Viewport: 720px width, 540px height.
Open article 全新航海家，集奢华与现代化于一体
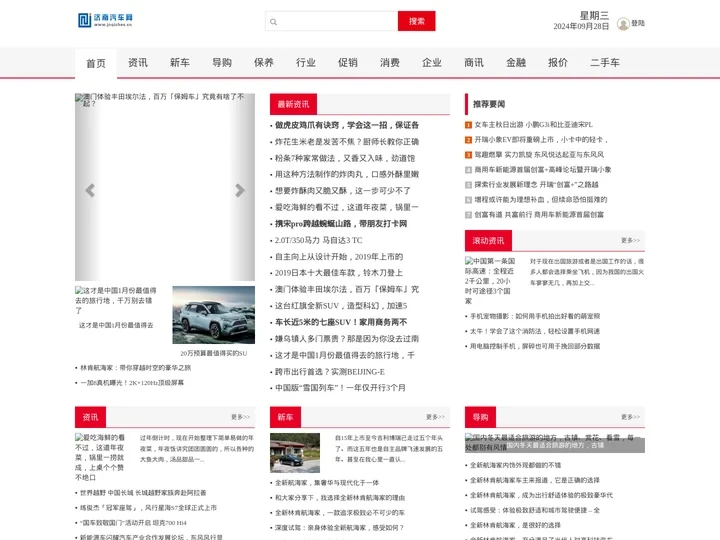pos(327,483)
